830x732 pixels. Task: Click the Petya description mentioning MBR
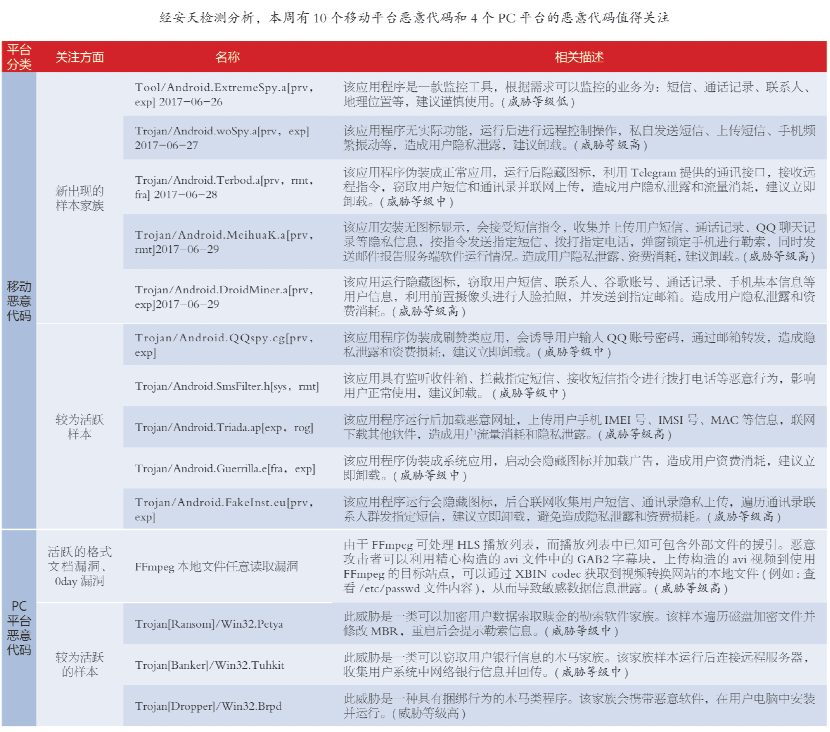tap(579, 623)
